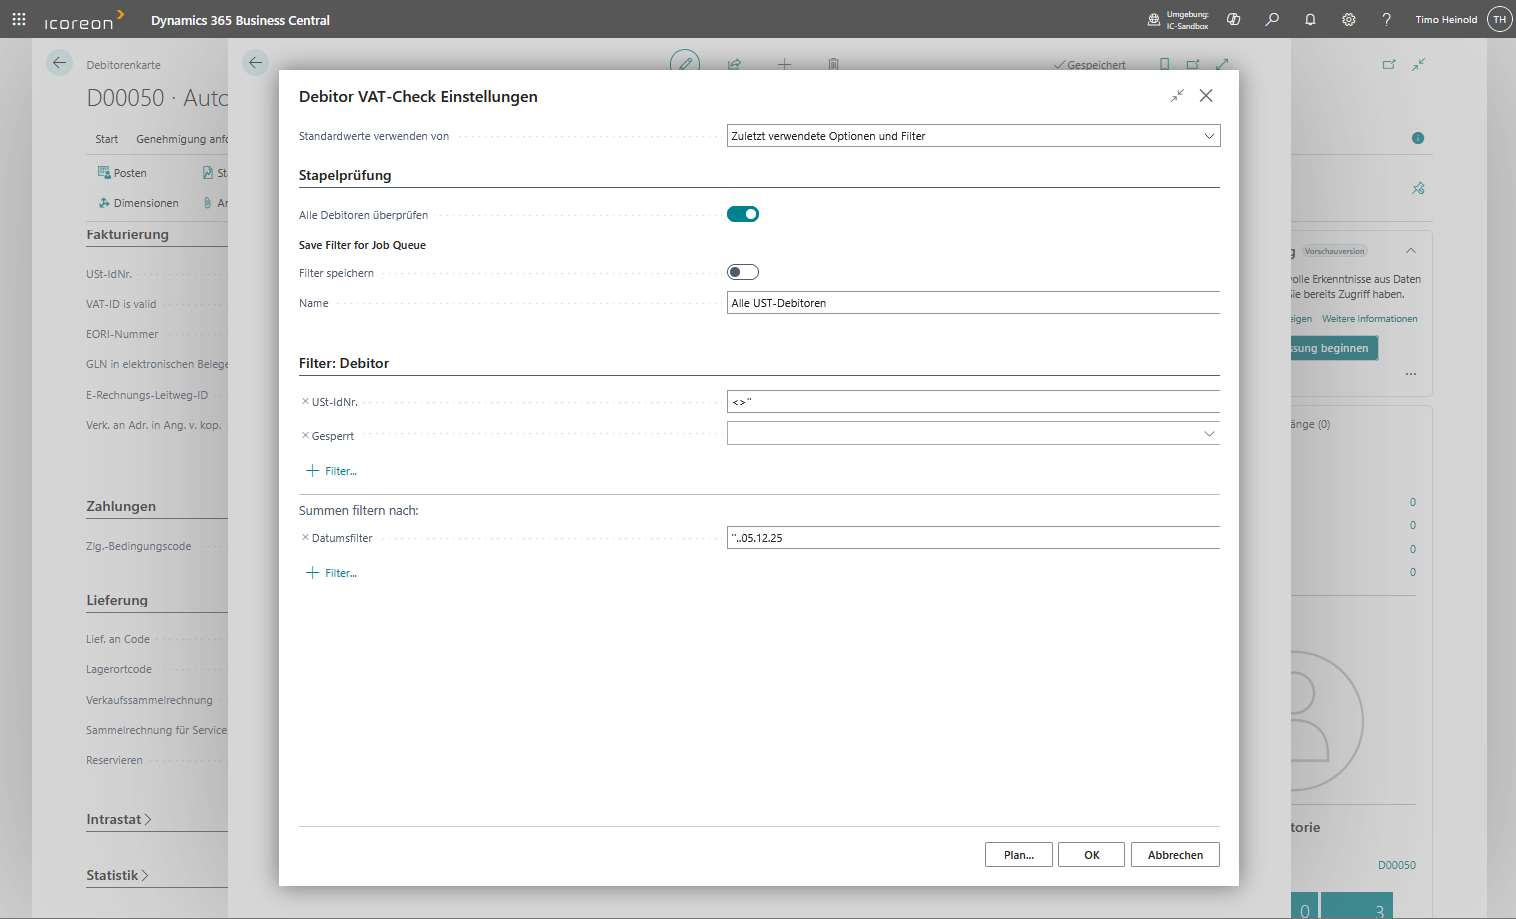The width and height of the screenshot is (1516, 919).
Task: Click the help question mark icon
Action: pyautogui.click(x=1386, y=19)
